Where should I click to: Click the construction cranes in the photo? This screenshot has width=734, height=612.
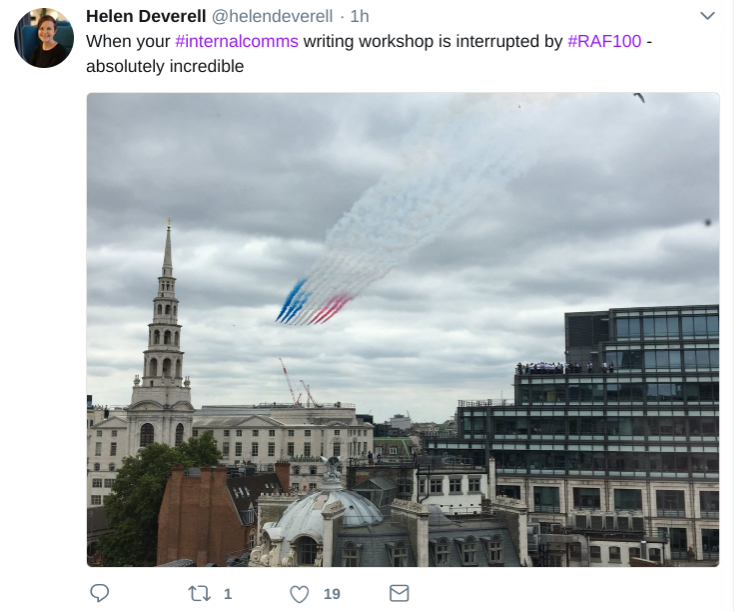point(298,382)
